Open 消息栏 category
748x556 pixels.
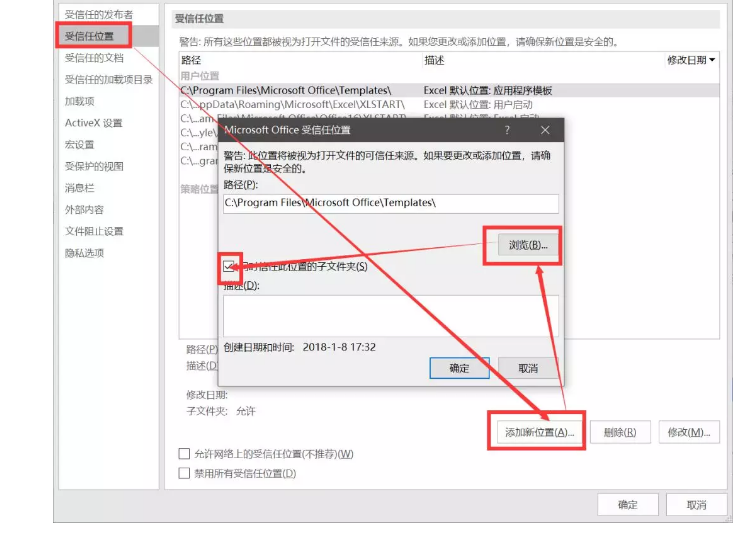[80, 188]
